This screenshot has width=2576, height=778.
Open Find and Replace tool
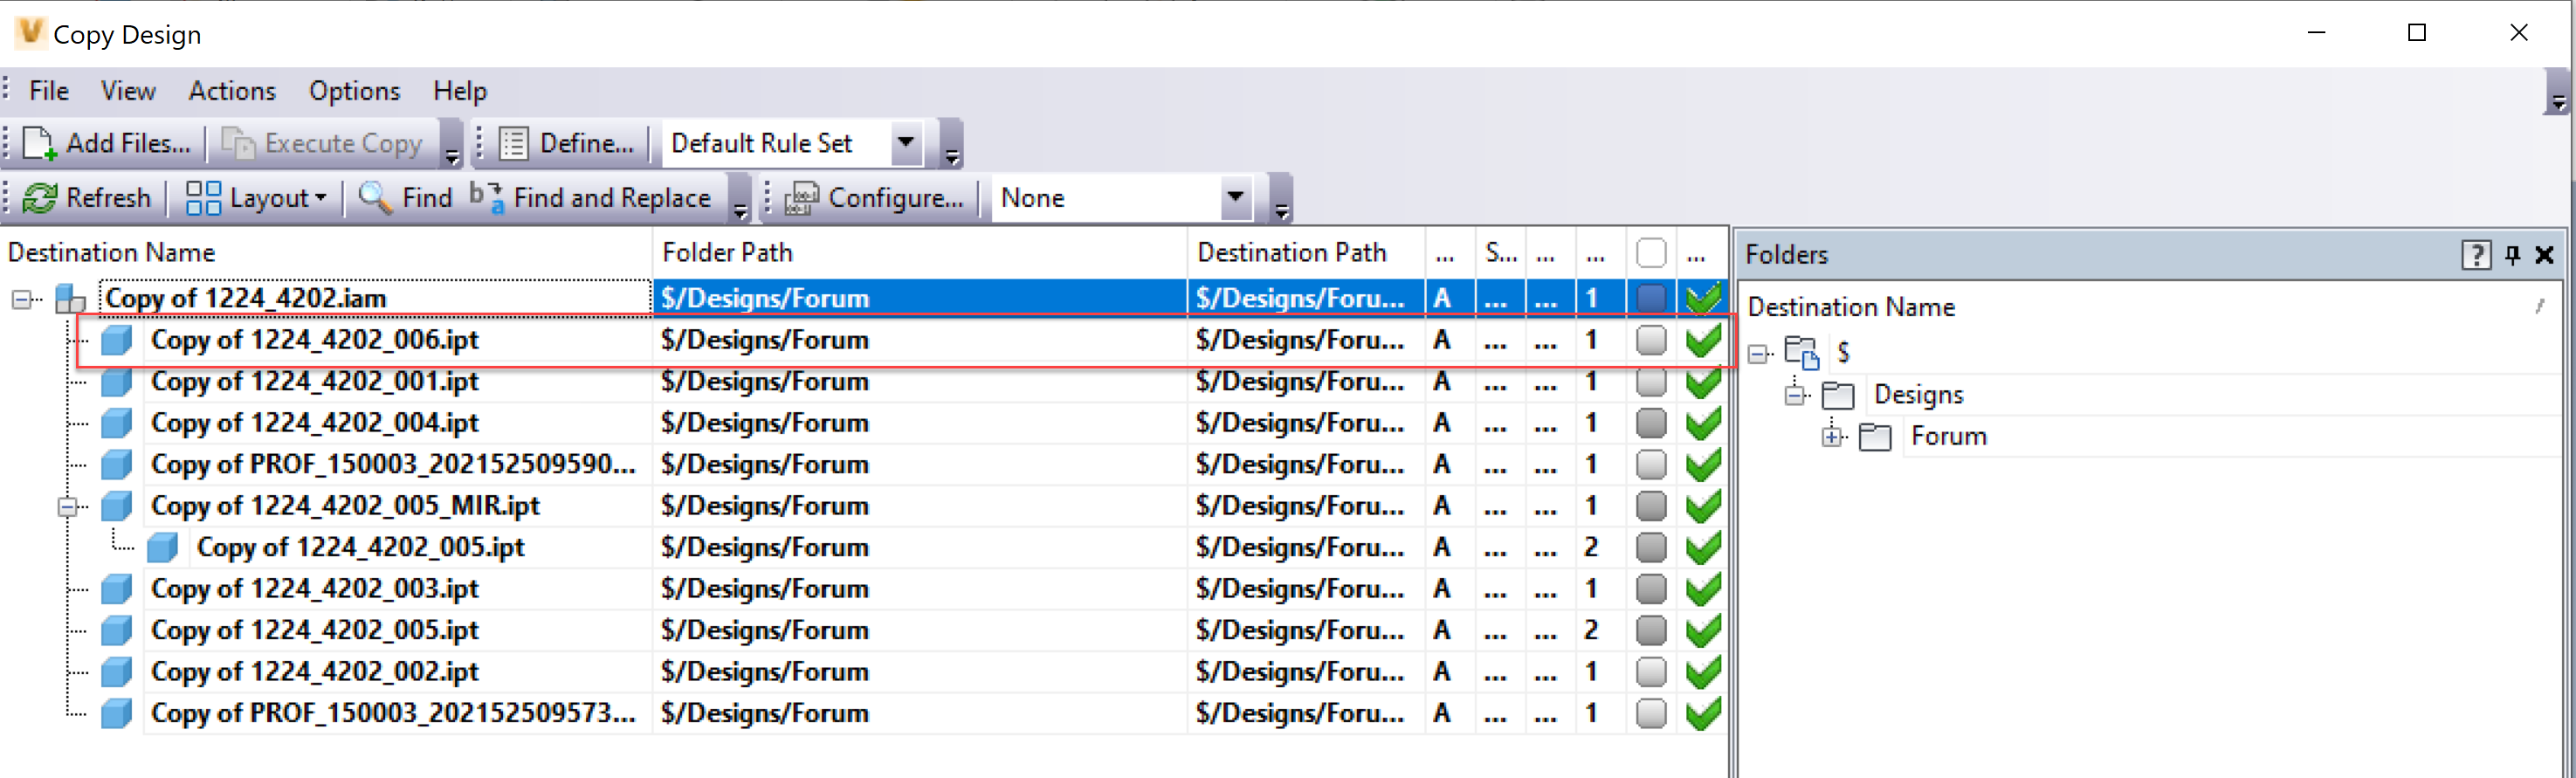[x=590, y=197]
